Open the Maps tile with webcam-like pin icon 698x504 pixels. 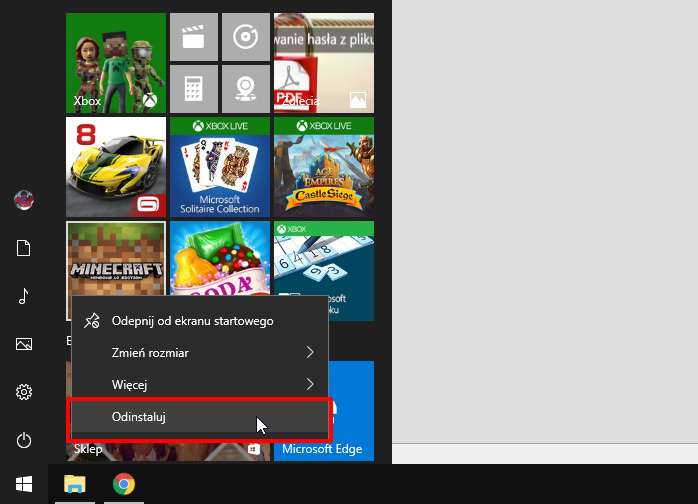pos(246,89)
